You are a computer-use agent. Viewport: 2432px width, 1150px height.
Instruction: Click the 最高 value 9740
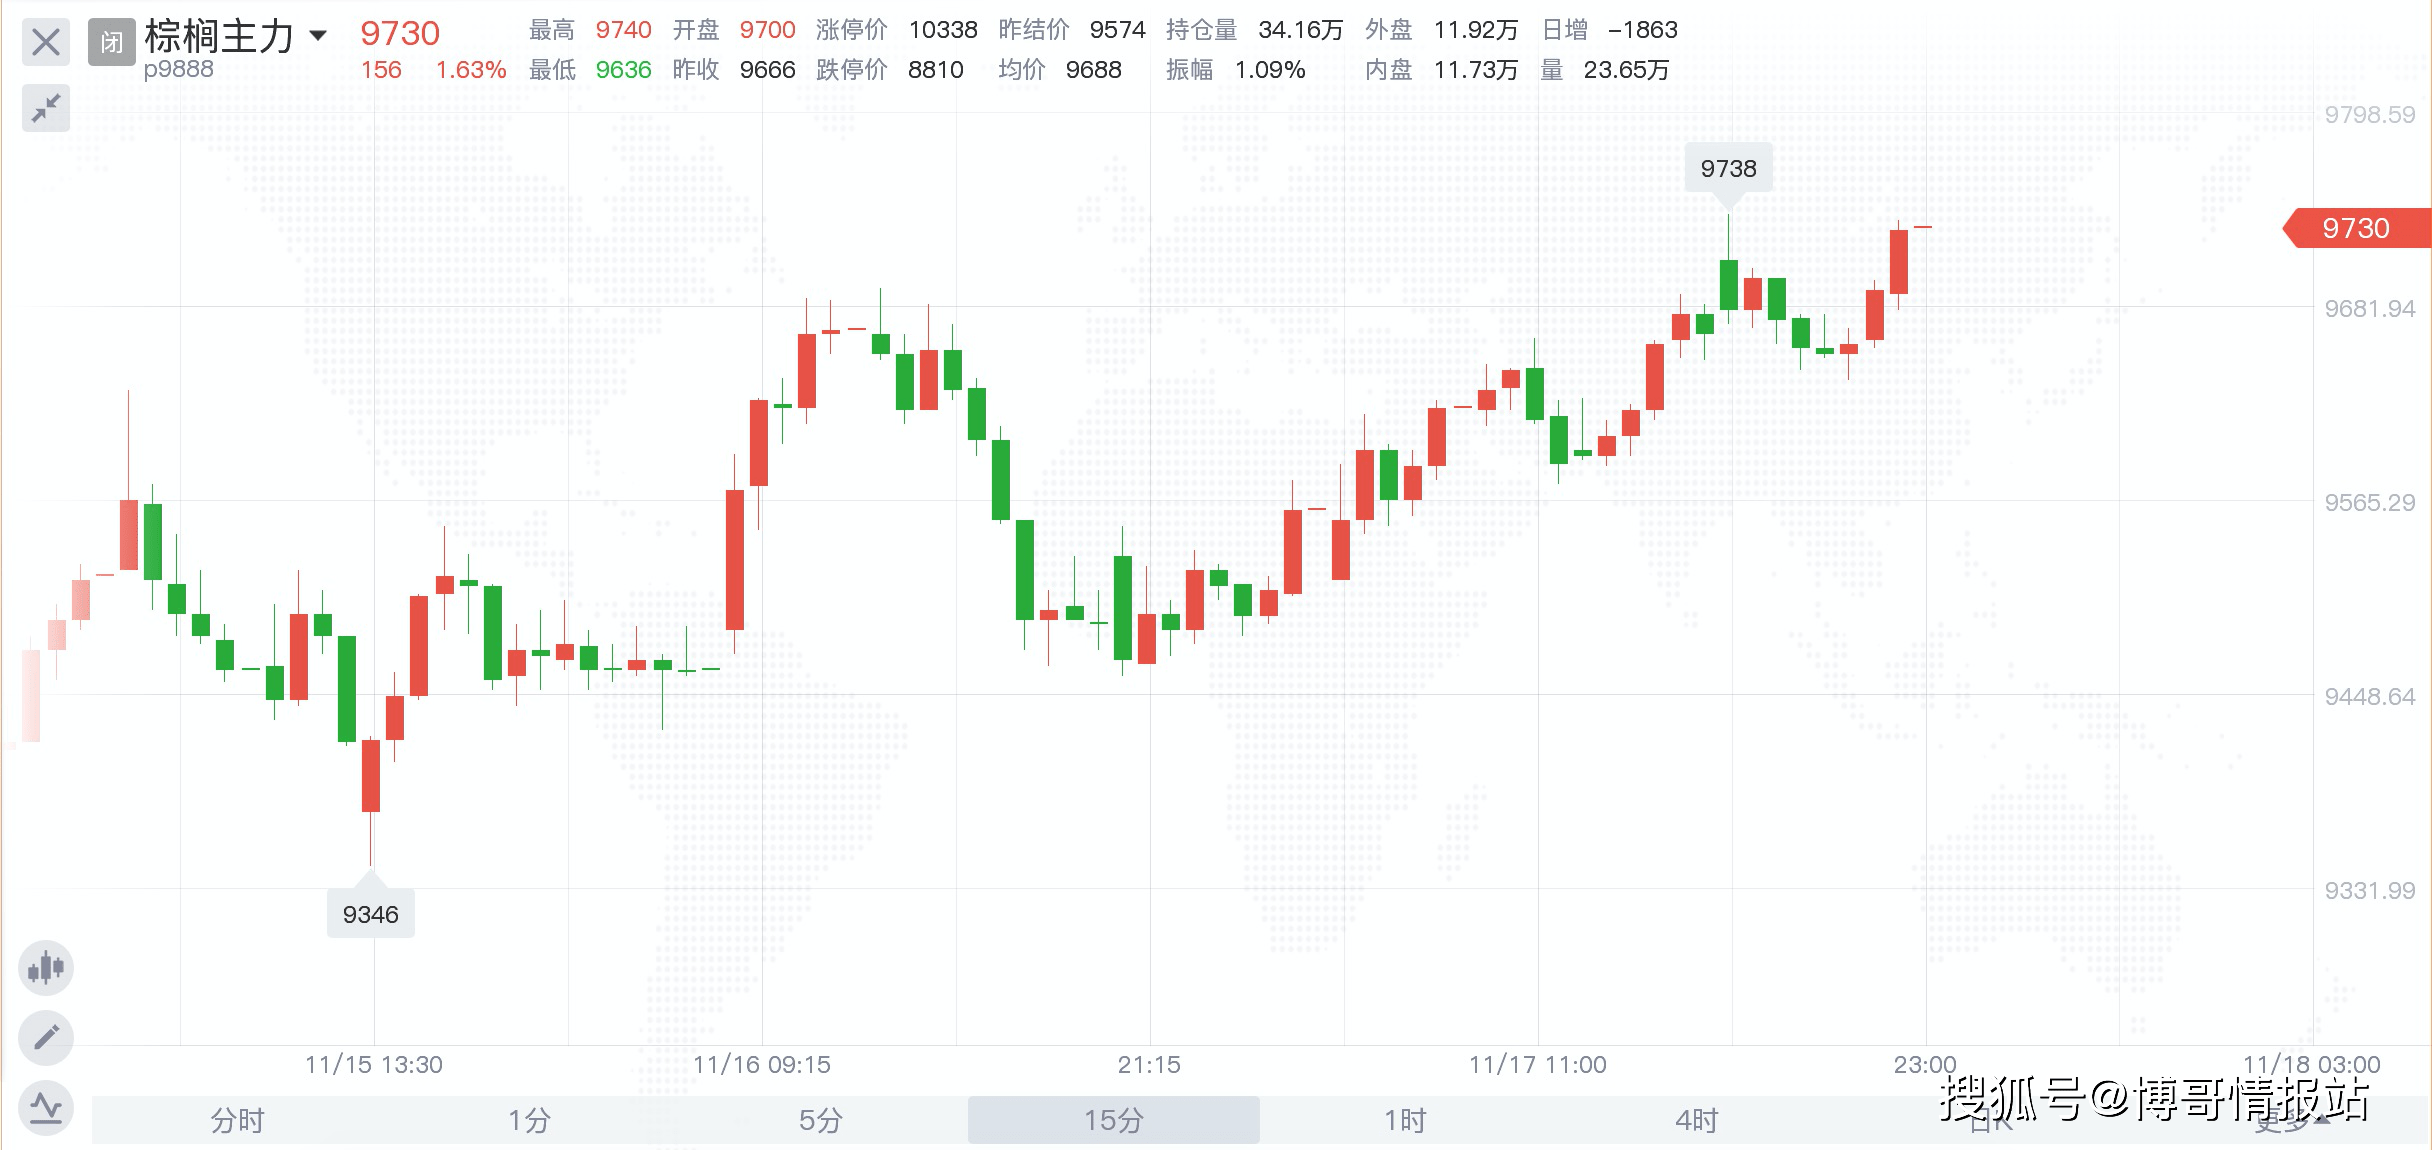[x=624, y=30]
